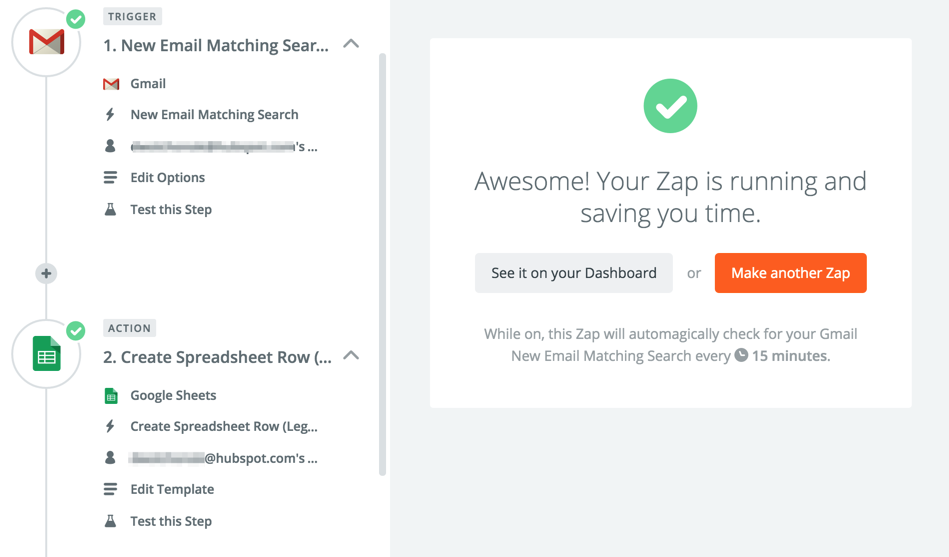Collapse the Create Spreadsheet Row action step
The image size is (949, 557).
351,357
